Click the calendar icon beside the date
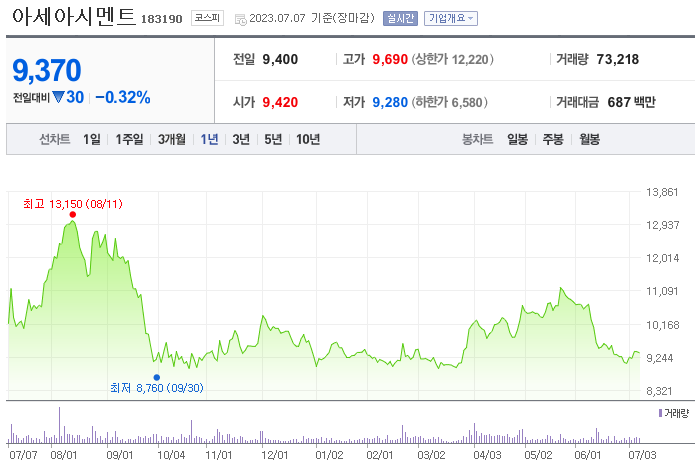The width and height of the screenshot is (695, 475). tap(241, 19)
